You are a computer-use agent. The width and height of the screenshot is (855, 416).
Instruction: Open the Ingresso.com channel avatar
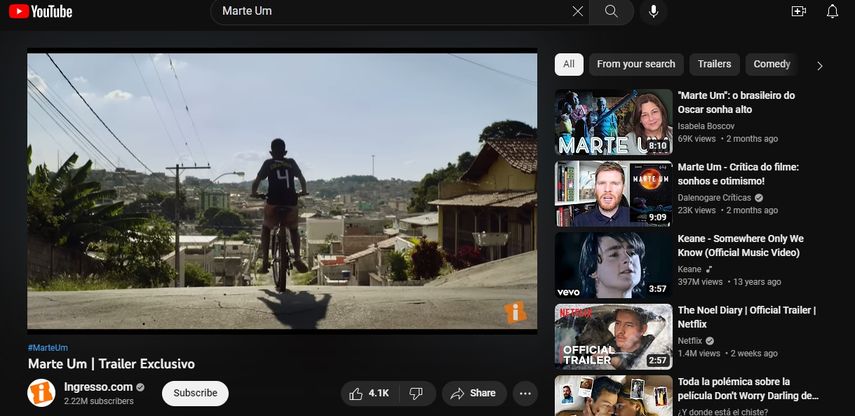[x=41, y=393]
